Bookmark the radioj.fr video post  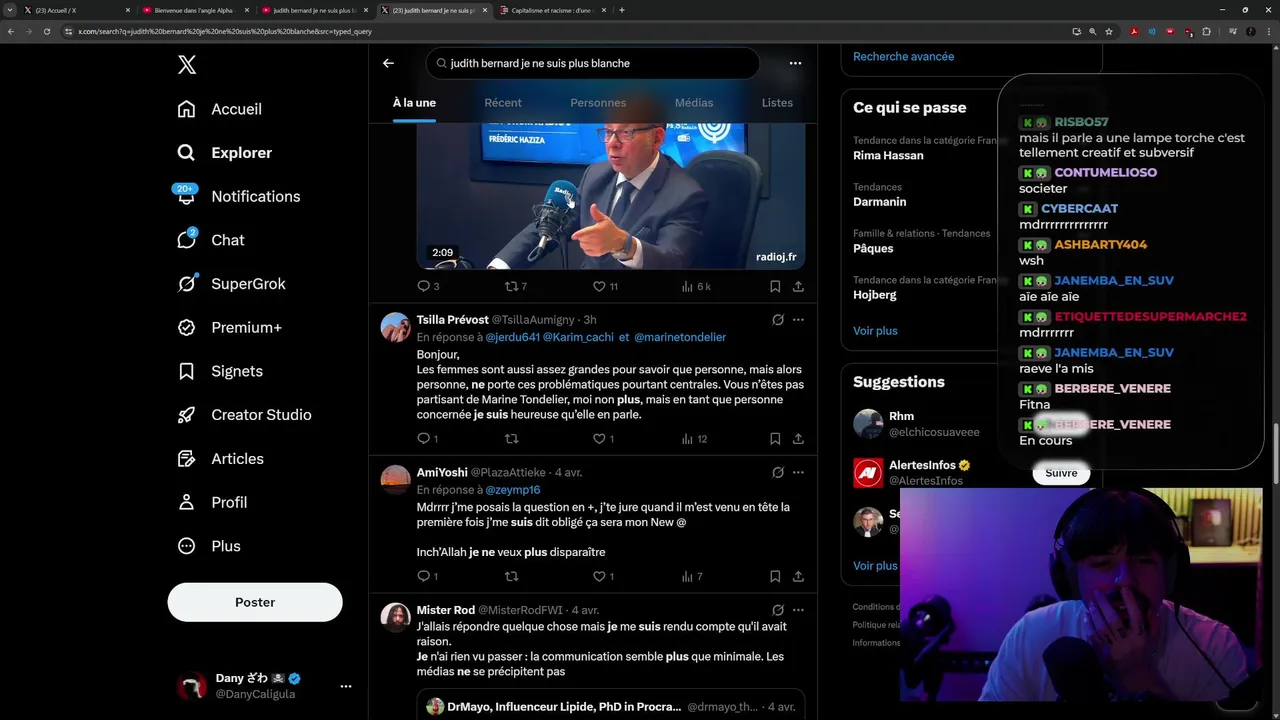pyautogui.click(x=775, y=286)
